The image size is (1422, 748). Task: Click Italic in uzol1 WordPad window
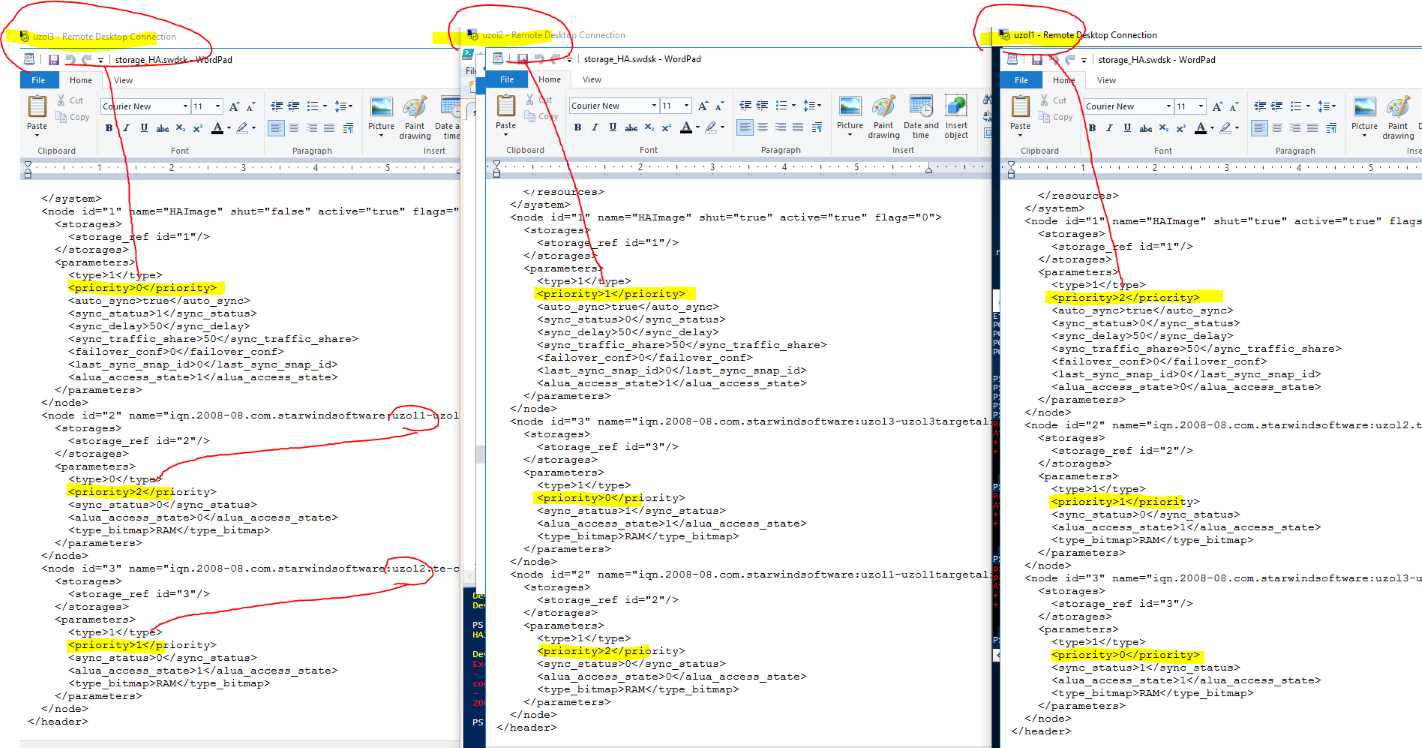pyautogui.click(x=1109, y=128)
